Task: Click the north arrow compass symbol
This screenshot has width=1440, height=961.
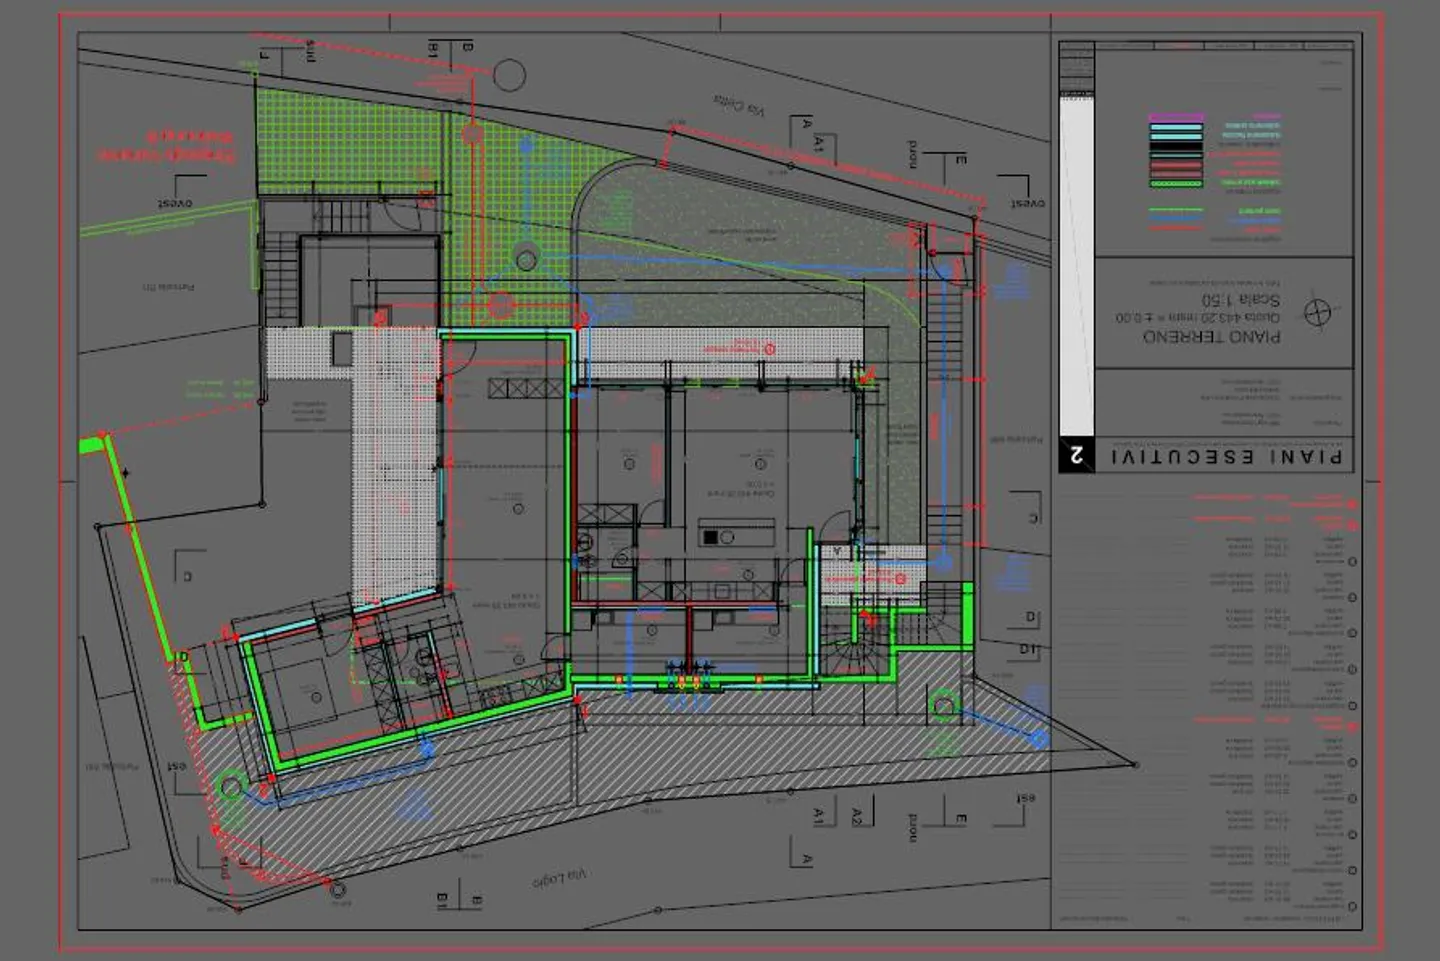Action: click(1318, 313)
